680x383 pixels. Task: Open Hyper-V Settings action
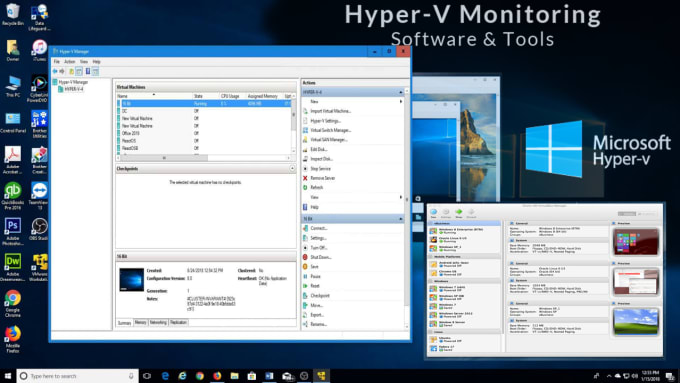pos(326,121)
